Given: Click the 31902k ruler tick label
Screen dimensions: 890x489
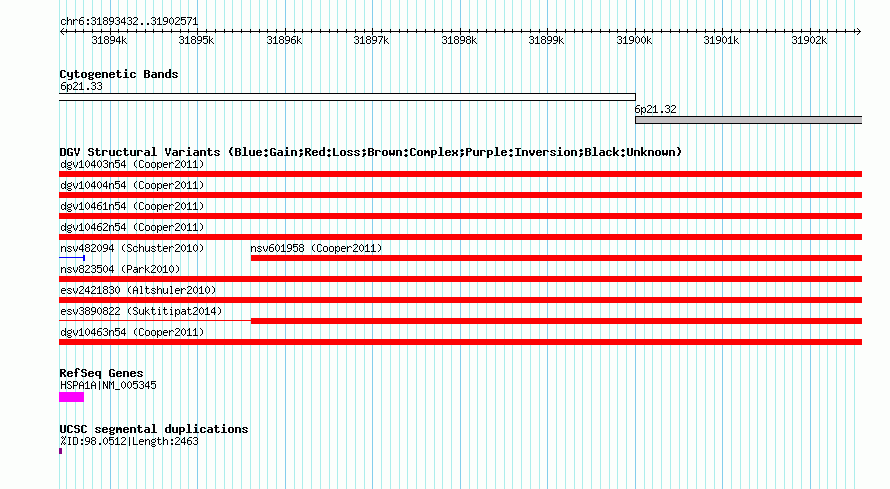Looking at the screenshot, I should (x=809, y=41).
